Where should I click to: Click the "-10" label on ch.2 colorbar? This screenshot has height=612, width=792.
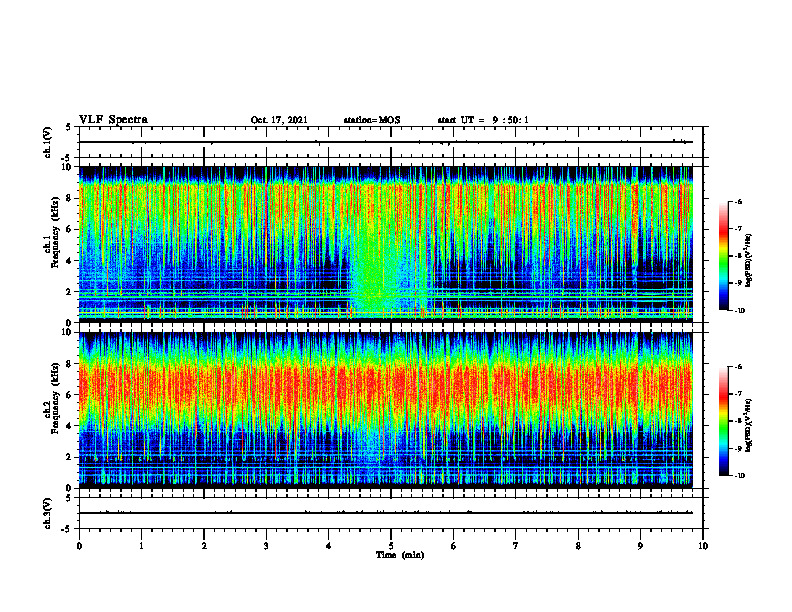(x=739, y=476)
